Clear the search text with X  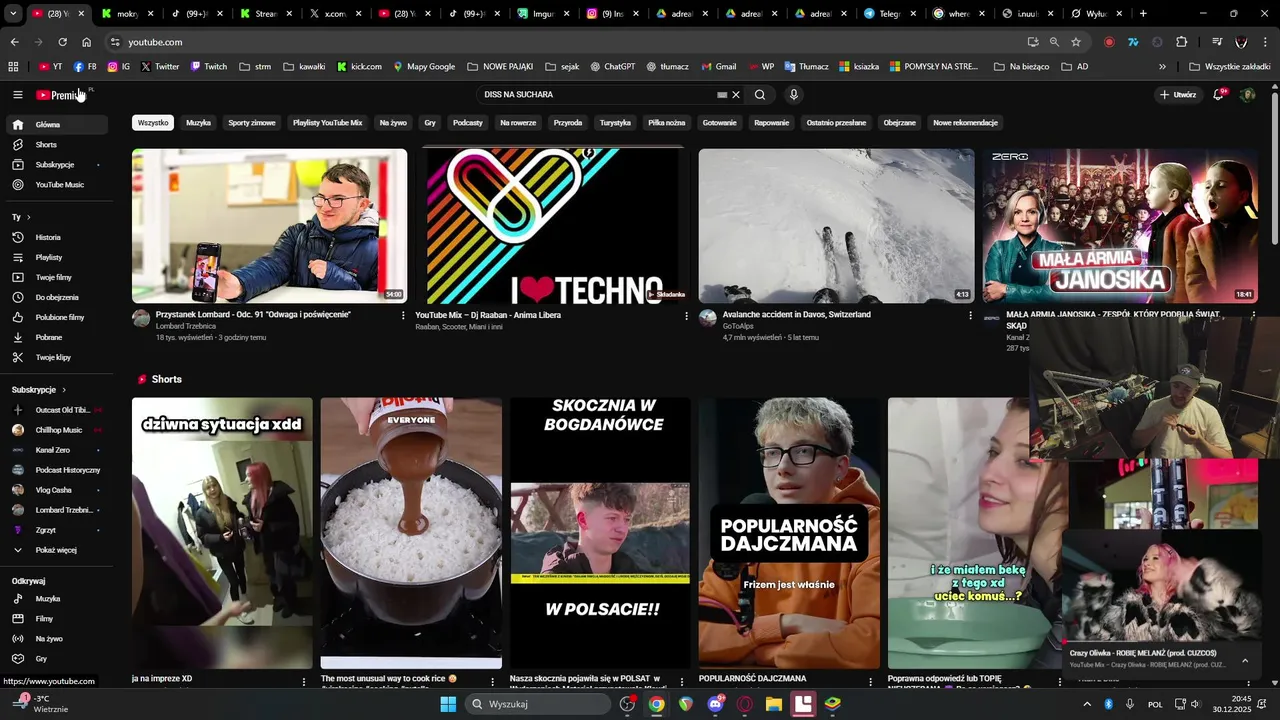(736, 95)
